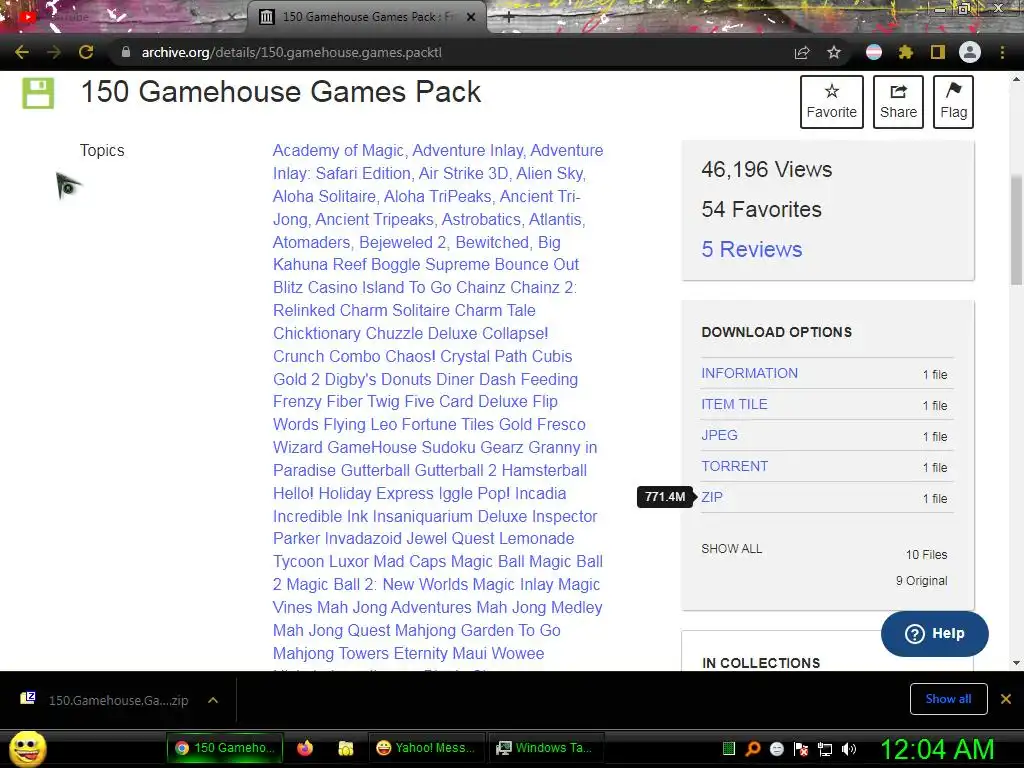Open the 5 Reviews link

coord(752,249)
